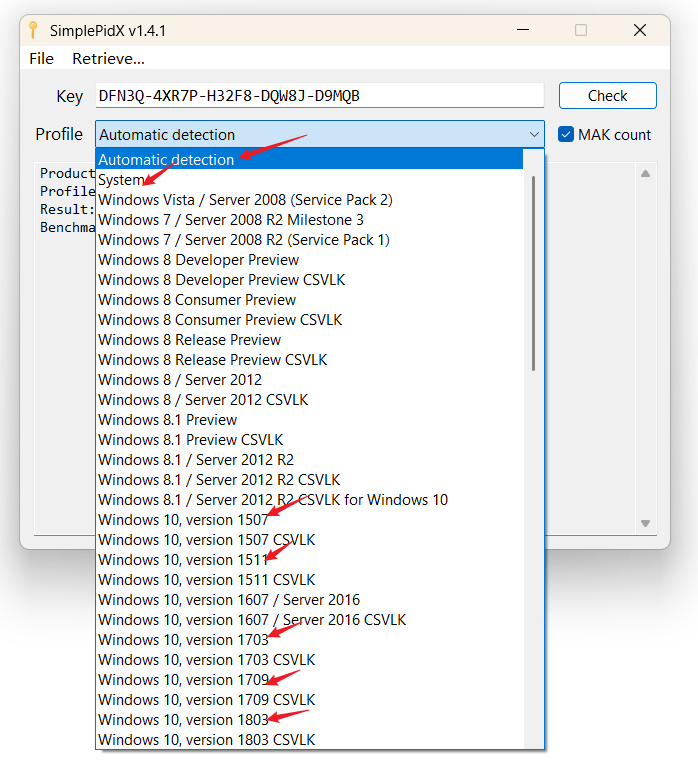Screen dimensions: 698x762
Task: Select Windows 8 Release Preview CSVLK
Action: coord(309,359)
